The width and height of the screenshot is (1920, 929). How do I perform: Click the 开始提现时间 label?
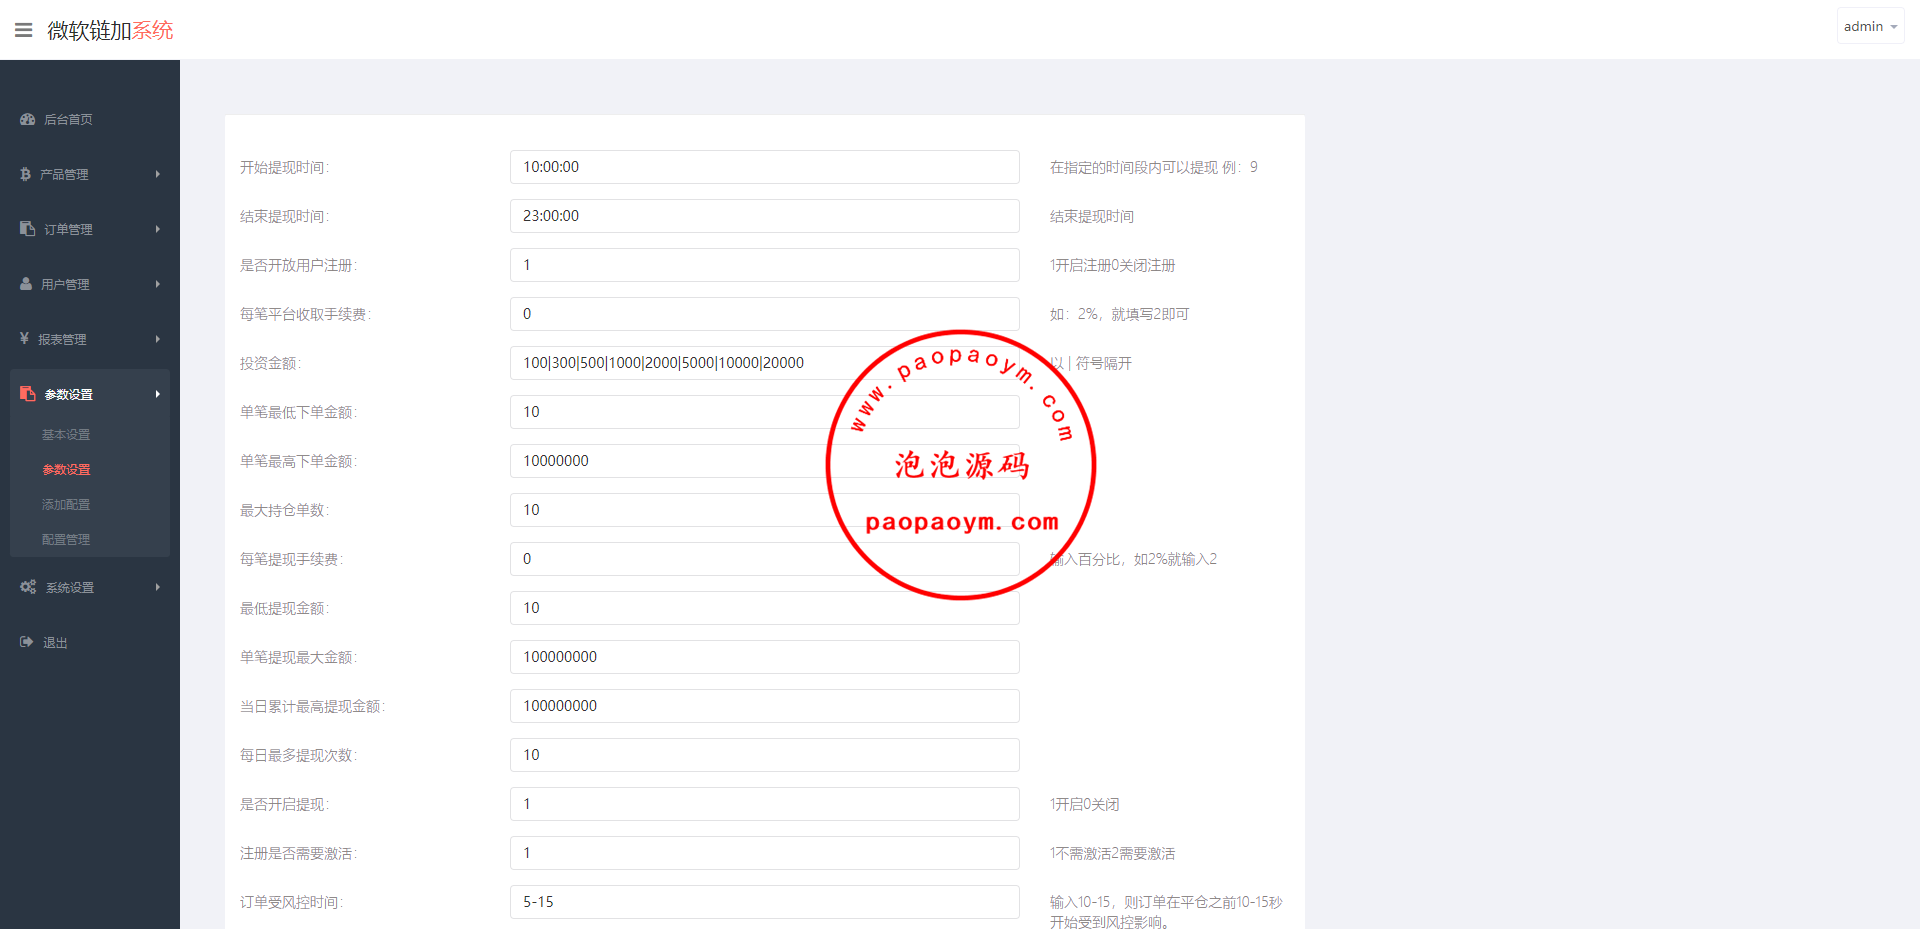point(284,167)
